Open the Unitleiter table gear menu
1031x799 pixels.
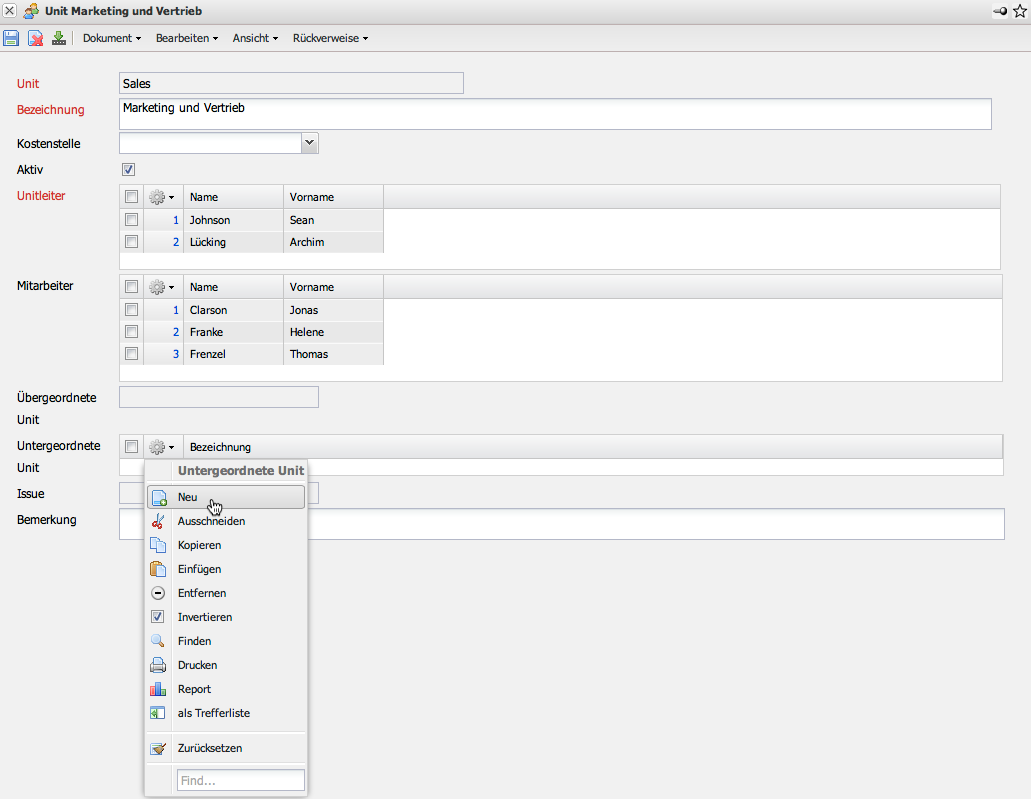click(161, 197)
